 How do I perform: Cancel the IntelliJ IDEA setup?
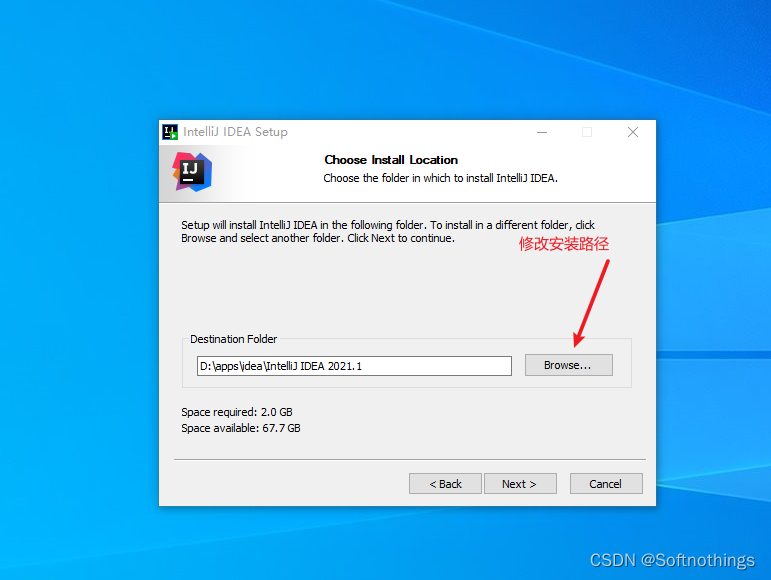point(606,484)
